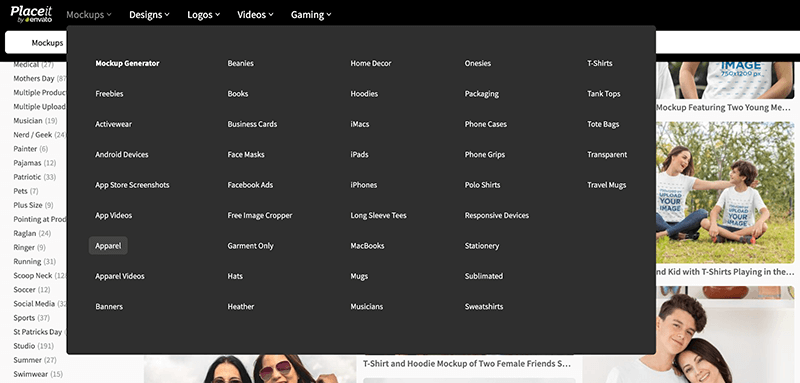The width and height of the screenshot is (800, 383).
Task: Select MacBooks in the menu
Action: point(367,246)
